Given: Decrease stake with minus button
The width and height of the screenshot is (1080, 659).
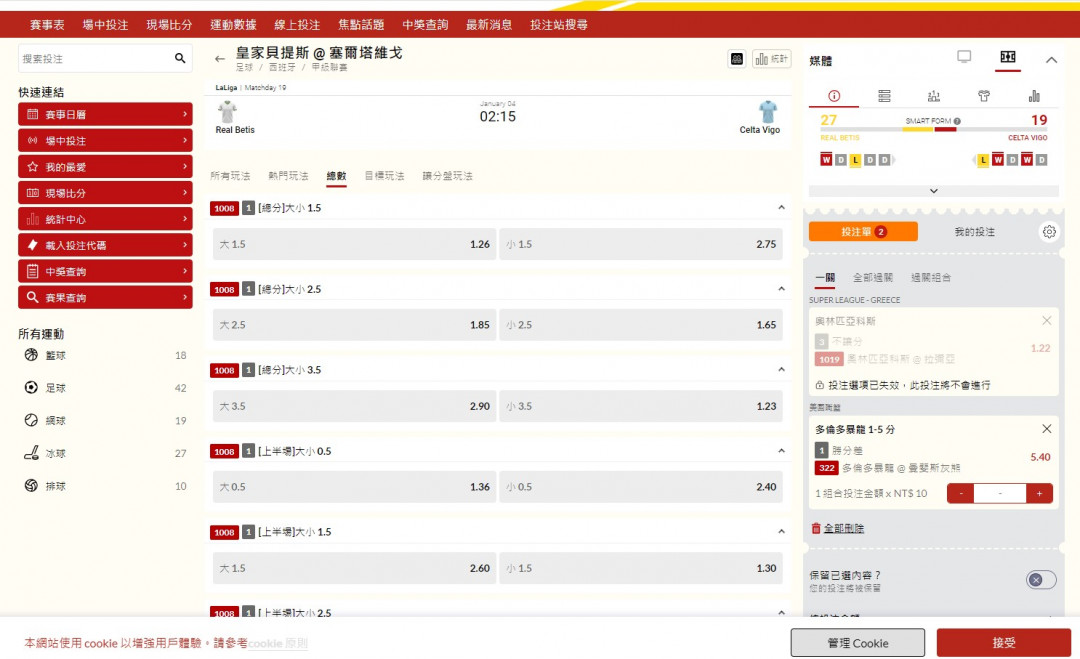Looking at the screenshot, I should point(960,493).
